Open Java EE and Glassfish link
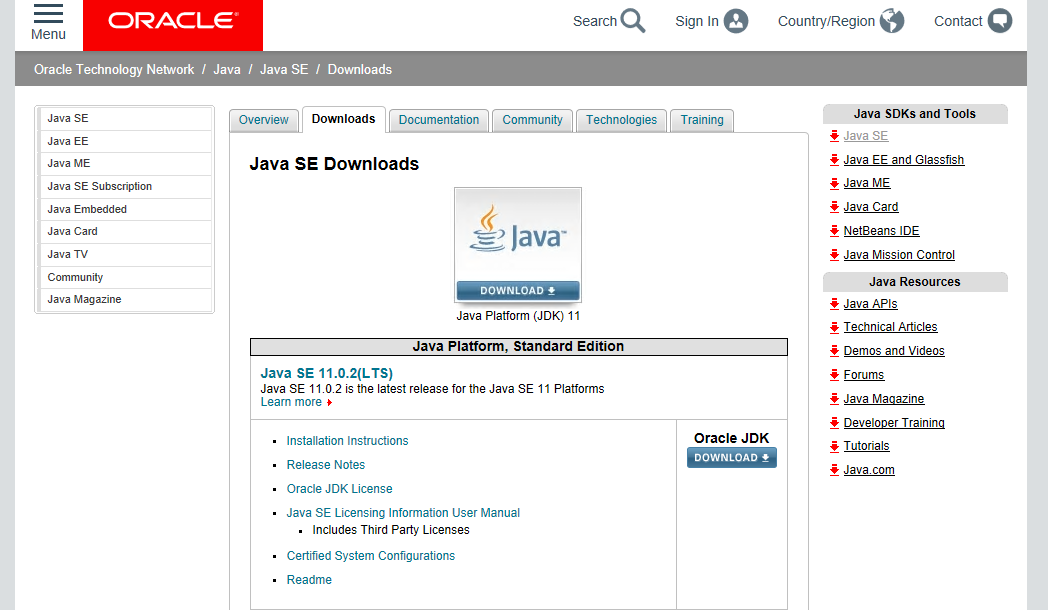The width and height of the screenshot is (1048, 610). (904, 160)
